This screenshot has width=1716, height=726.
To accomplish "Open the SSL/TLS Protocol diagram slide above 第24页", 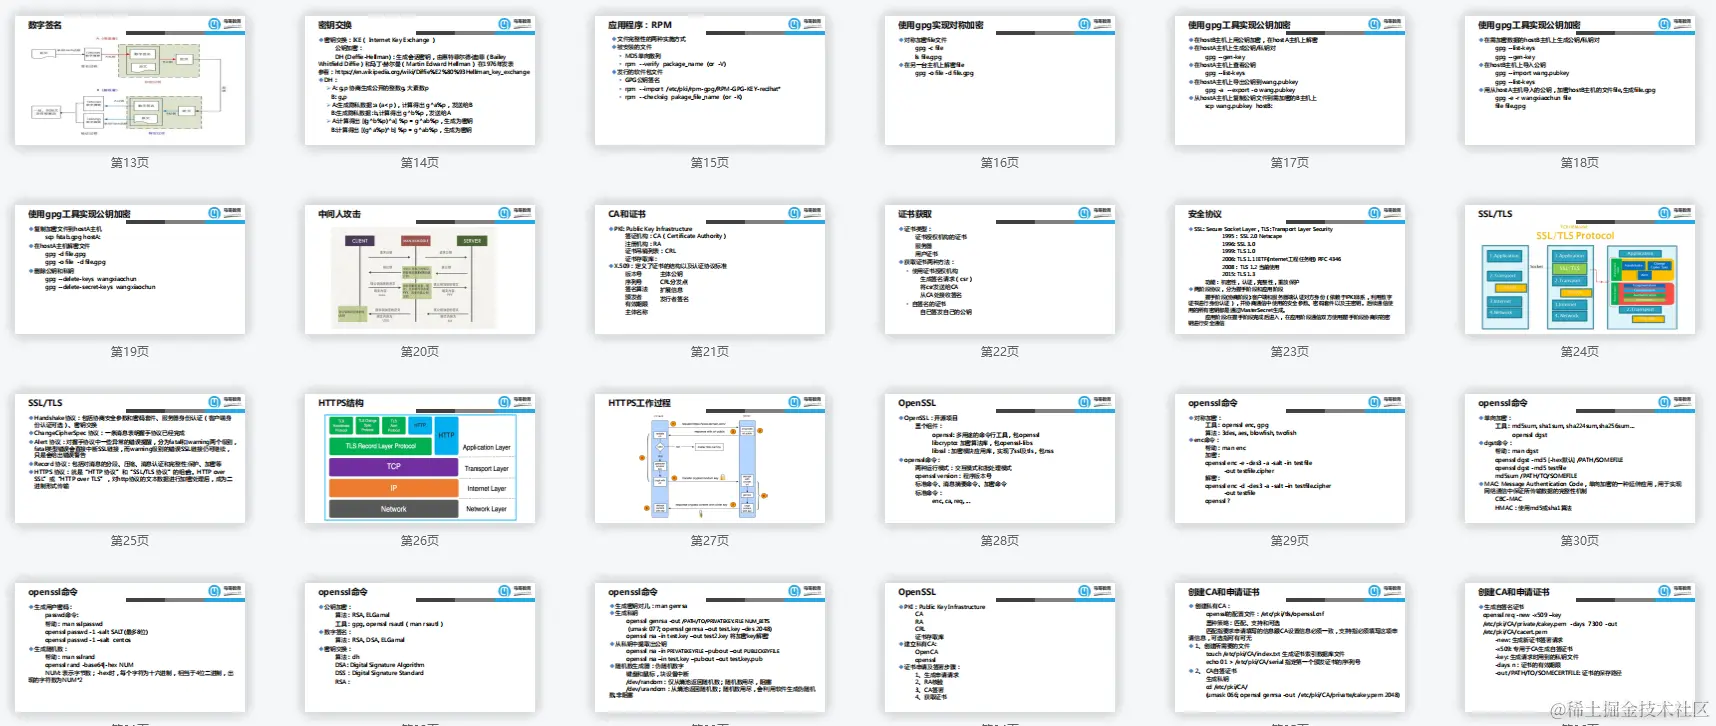I will 1580,269.
